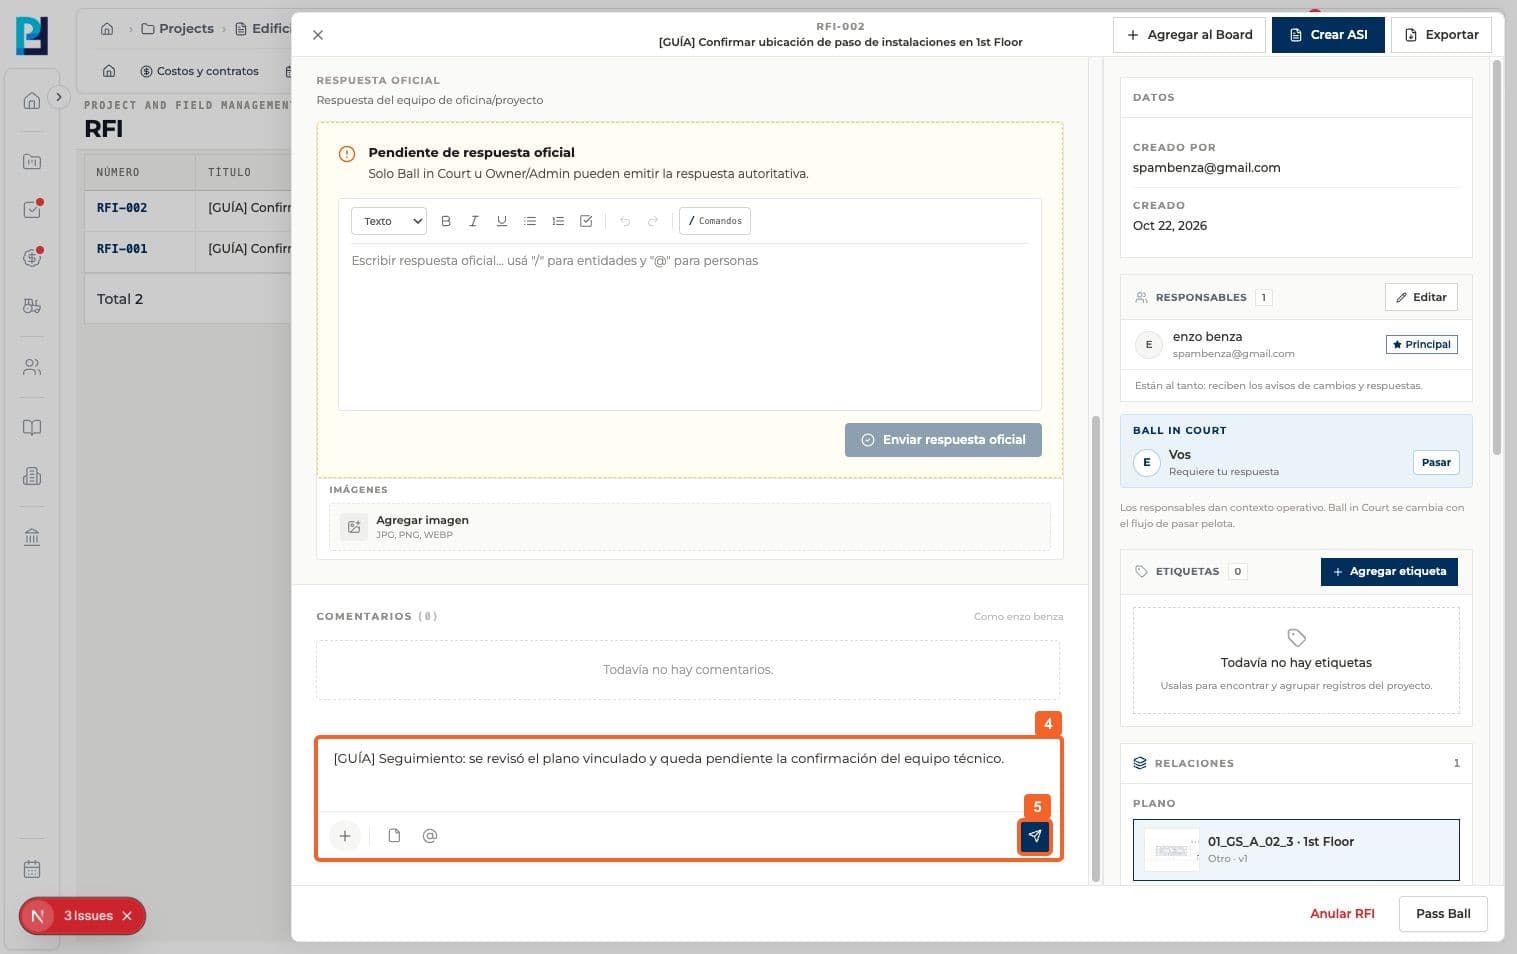
Task: Add a tag with Agregar etiqueta
Action: coord(1389,572)
